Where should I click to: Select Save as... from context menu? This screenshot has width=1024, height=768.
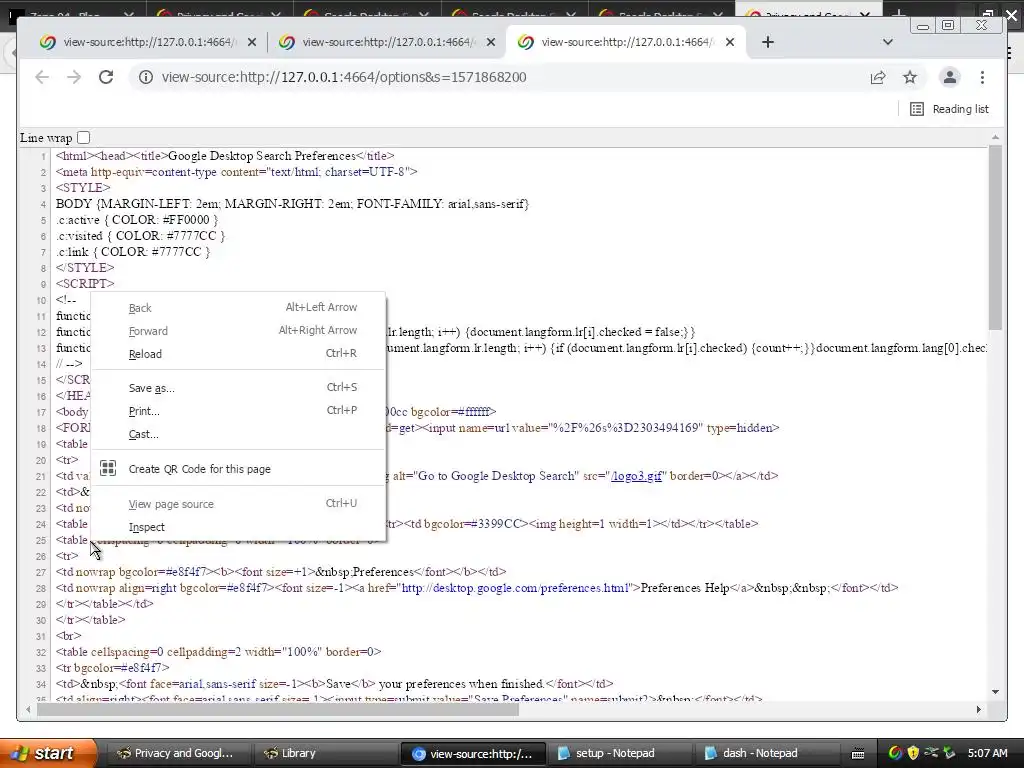click(x=238, y=388)
